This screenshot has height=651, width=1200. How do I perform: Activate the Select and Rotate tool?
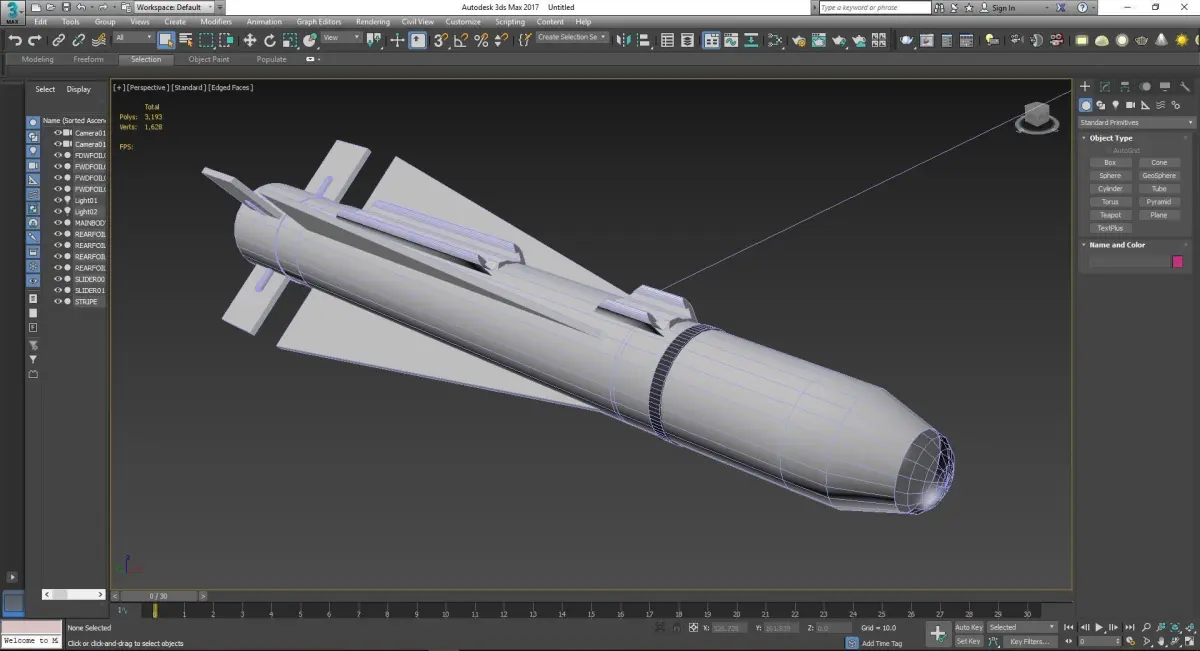tap(269, 40)
